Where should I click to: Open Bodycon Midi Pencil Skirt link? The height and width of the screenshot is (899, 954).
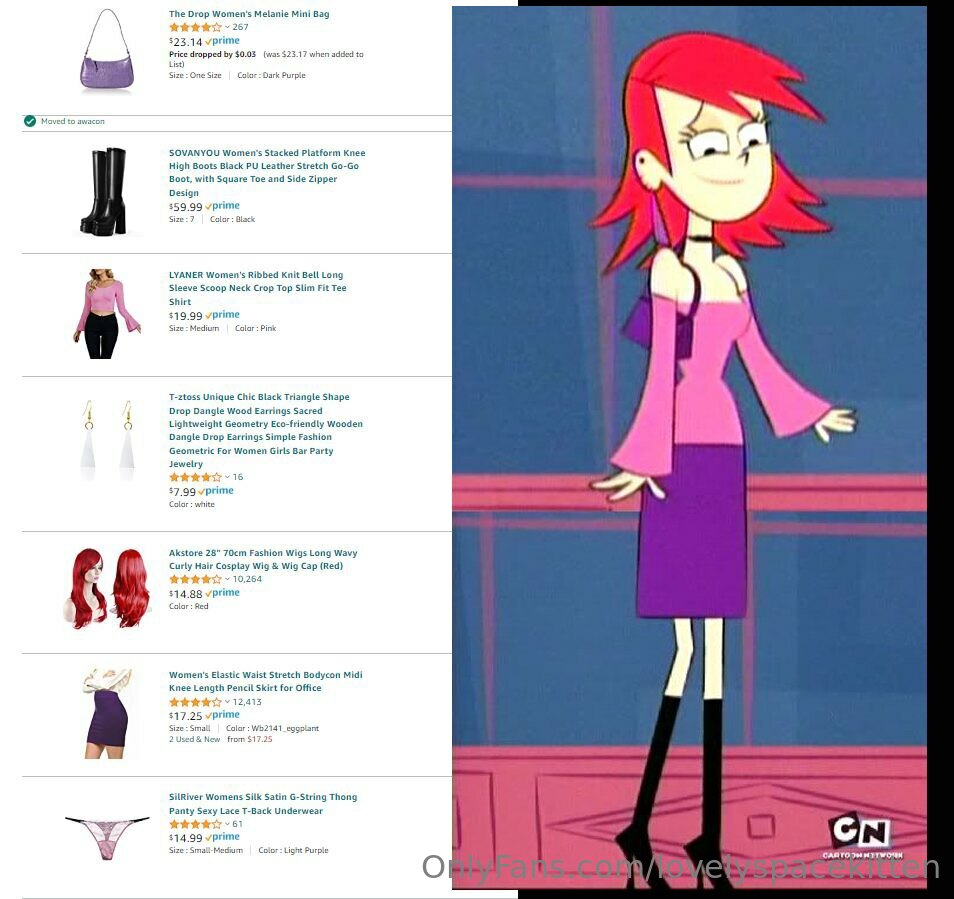click(265, 681)
